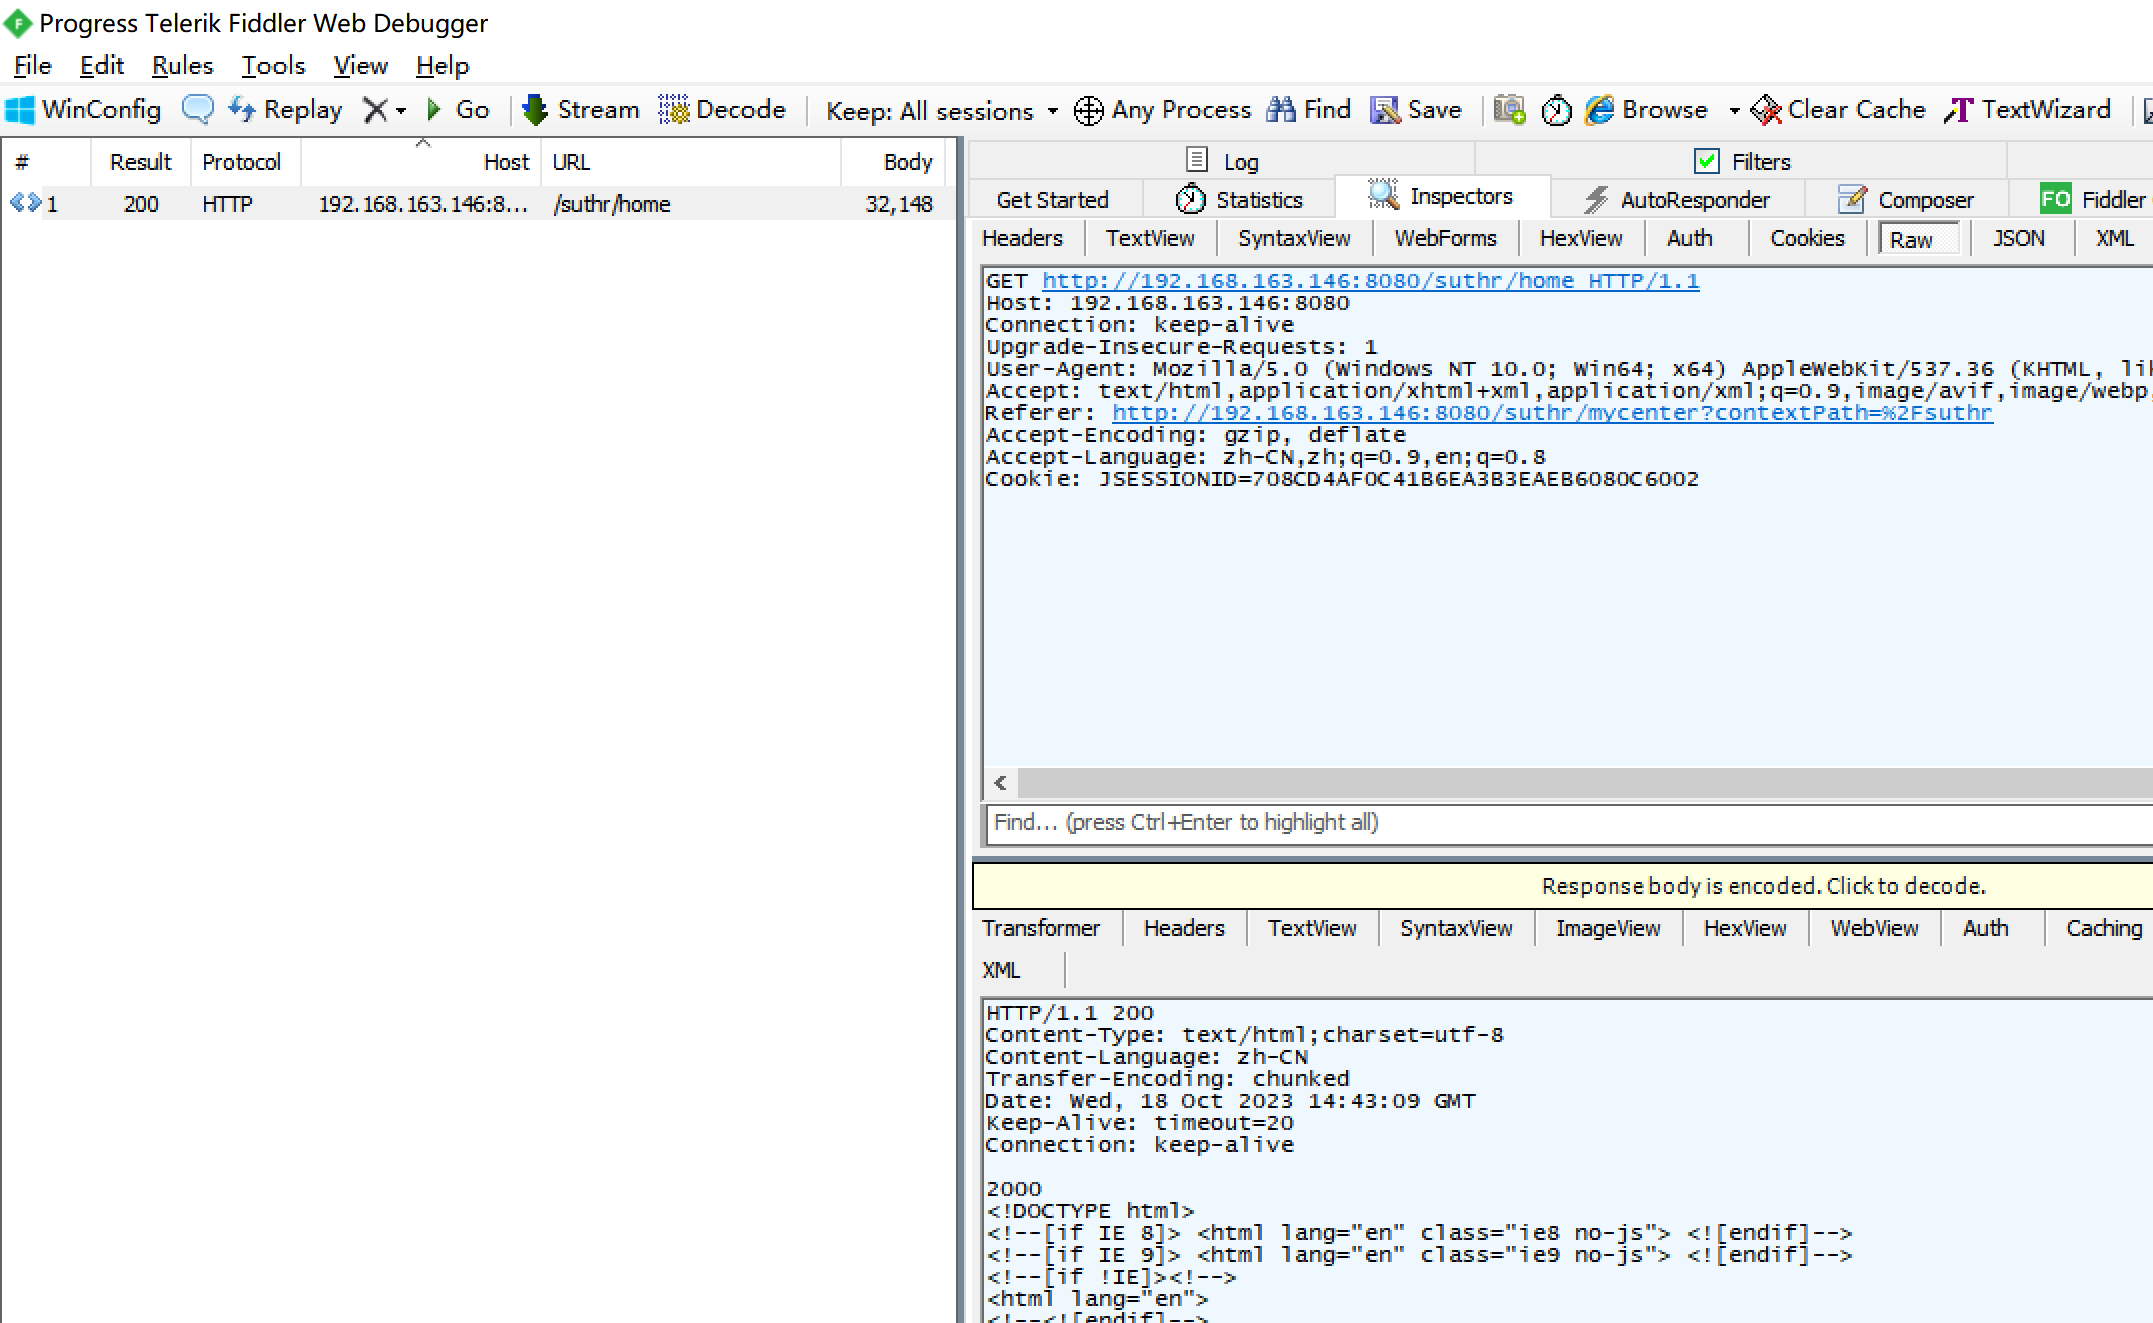2153x1323 pixels.
Task: Open the Remove sessions dropdown arrow
Action: tap(401, 111)
